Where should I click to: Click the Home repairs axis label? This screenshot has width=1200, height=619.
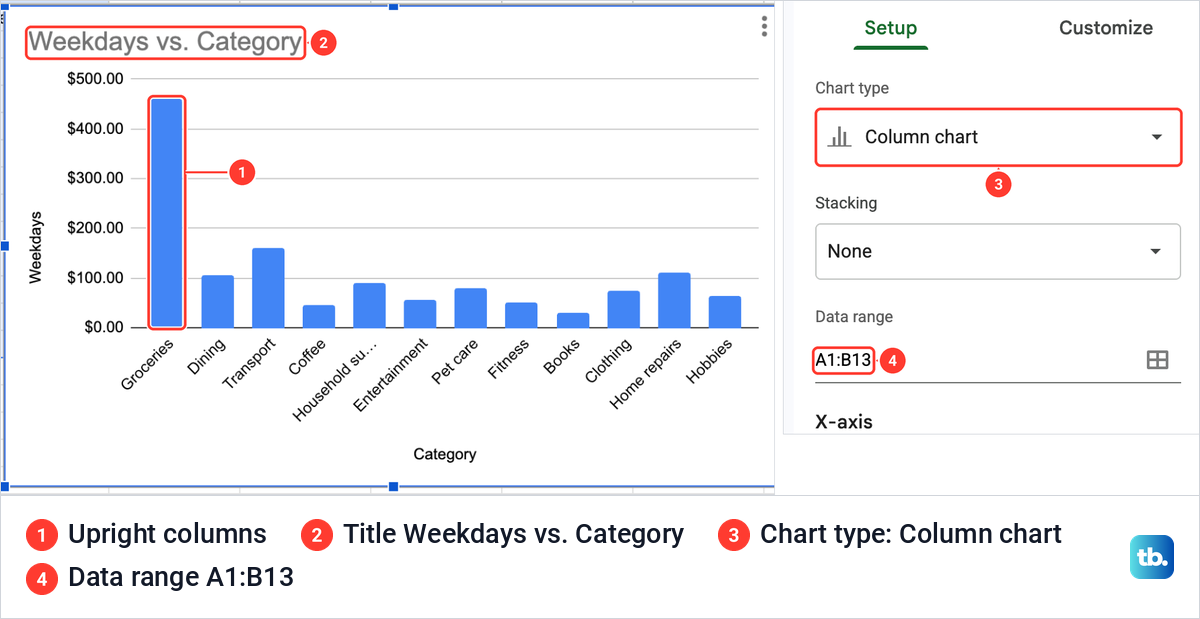pyautogui.click(x=647, y=375)
